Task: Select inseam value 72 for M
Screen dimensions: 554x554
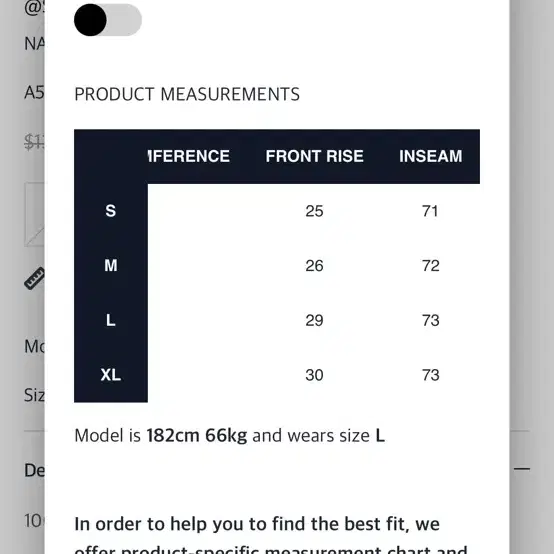Action: click(430, 265)
